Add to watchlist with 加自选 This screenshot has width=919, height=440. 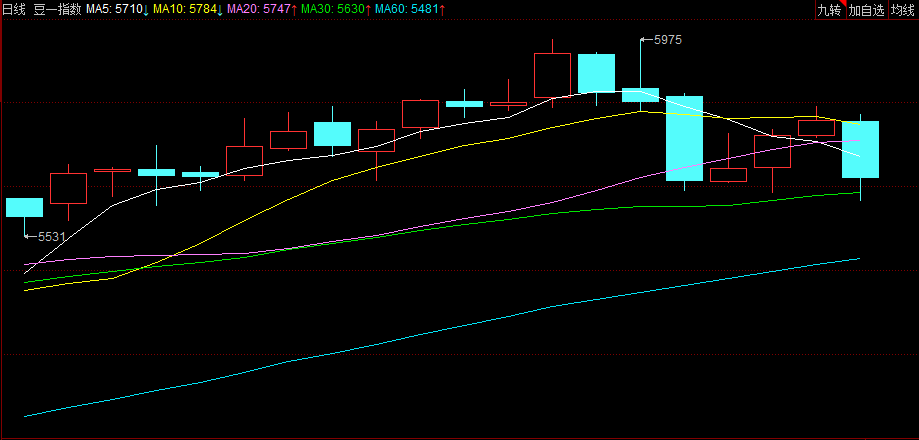pos(867,10)
